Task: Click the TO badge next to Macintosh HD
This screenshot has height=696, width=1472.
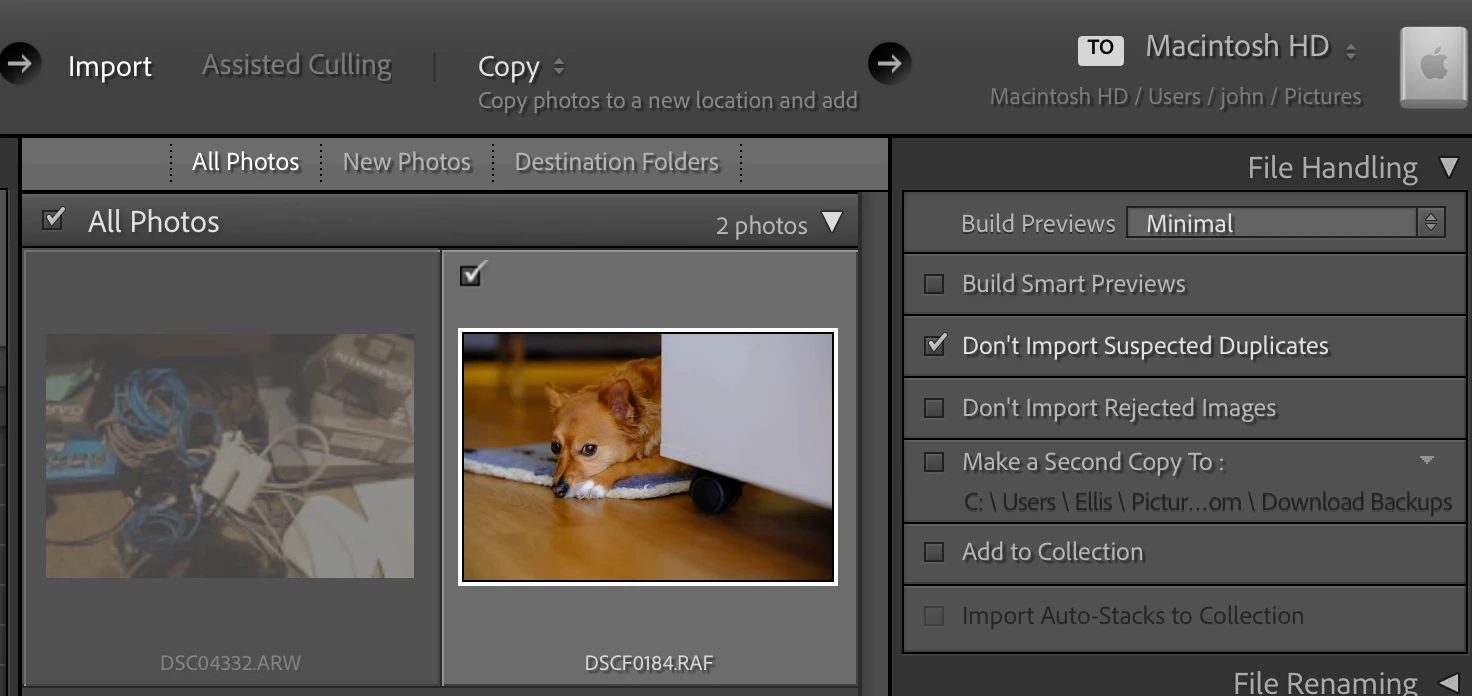Action: [1100, 48]
